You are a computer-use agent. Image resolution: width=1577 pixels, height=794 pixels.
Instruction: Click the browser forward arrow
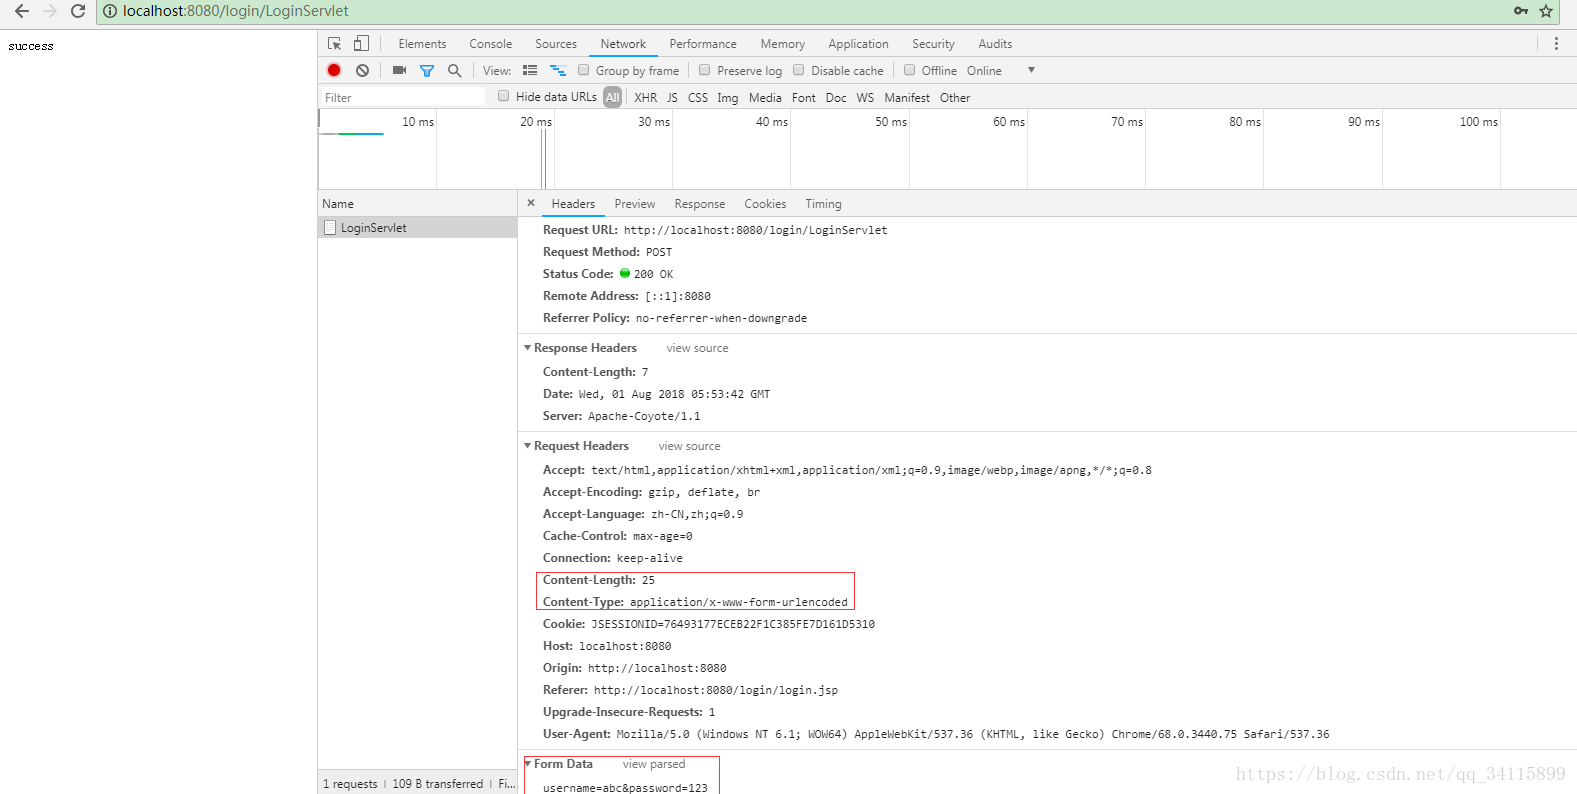(50, 11)
